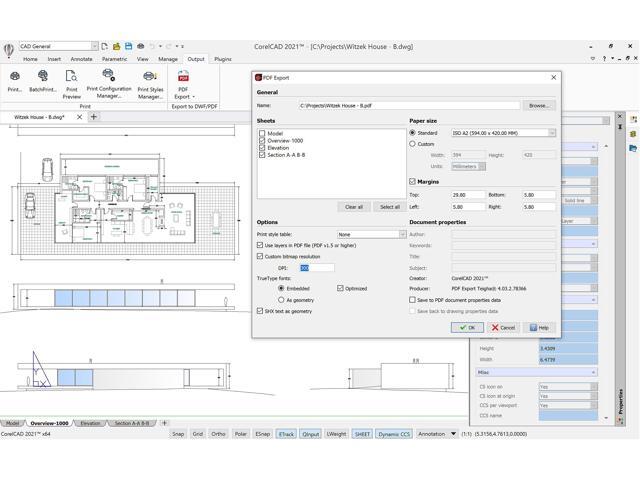This screenshot has height=480, width=640.
Task: Uncheck the Overview-1000 sheet
Action: pos(262,140)
